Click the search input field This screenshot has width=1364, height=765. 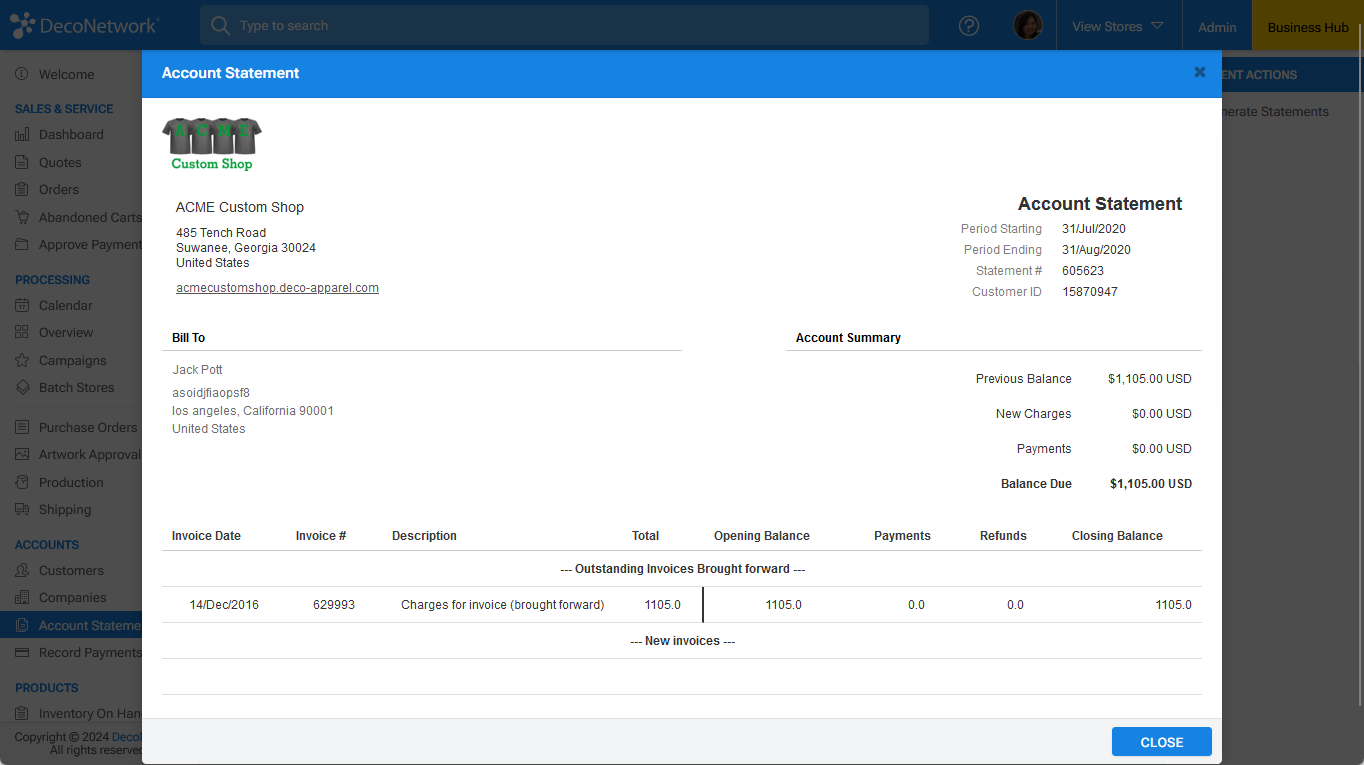pos(565,26)
